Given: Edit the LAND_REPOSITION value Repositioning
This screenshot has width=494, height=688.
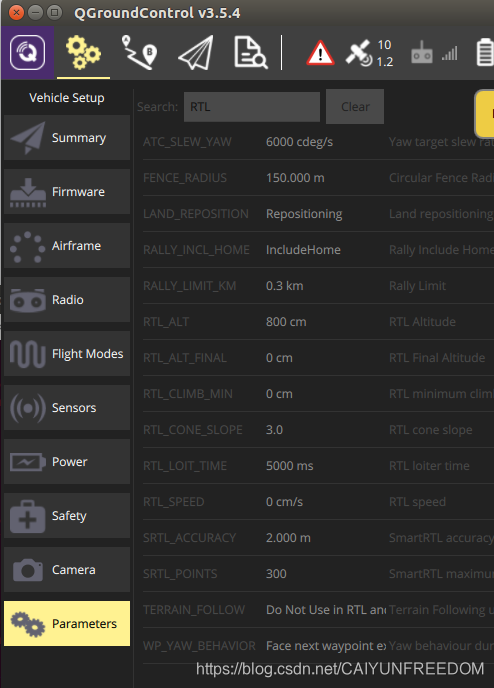Looking at the screenshot, I should (304, 214).
